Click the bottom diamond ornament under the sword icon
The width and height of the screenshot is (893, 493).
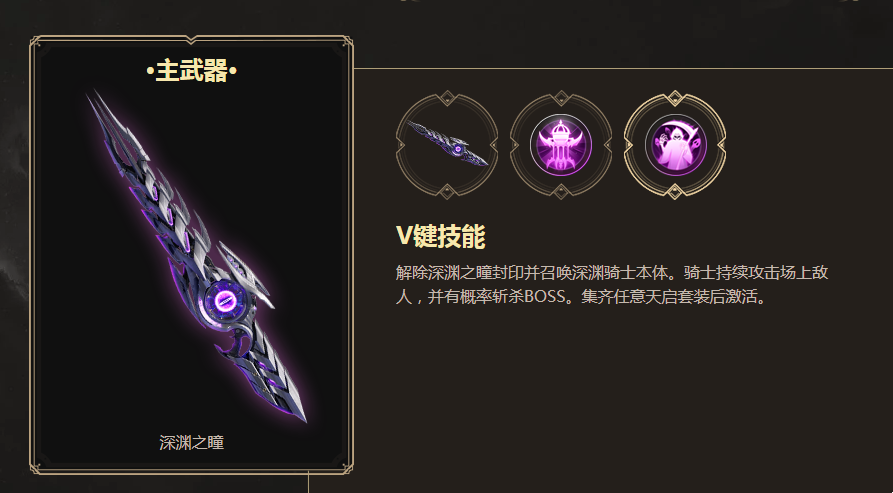click(x=447, y=191)
